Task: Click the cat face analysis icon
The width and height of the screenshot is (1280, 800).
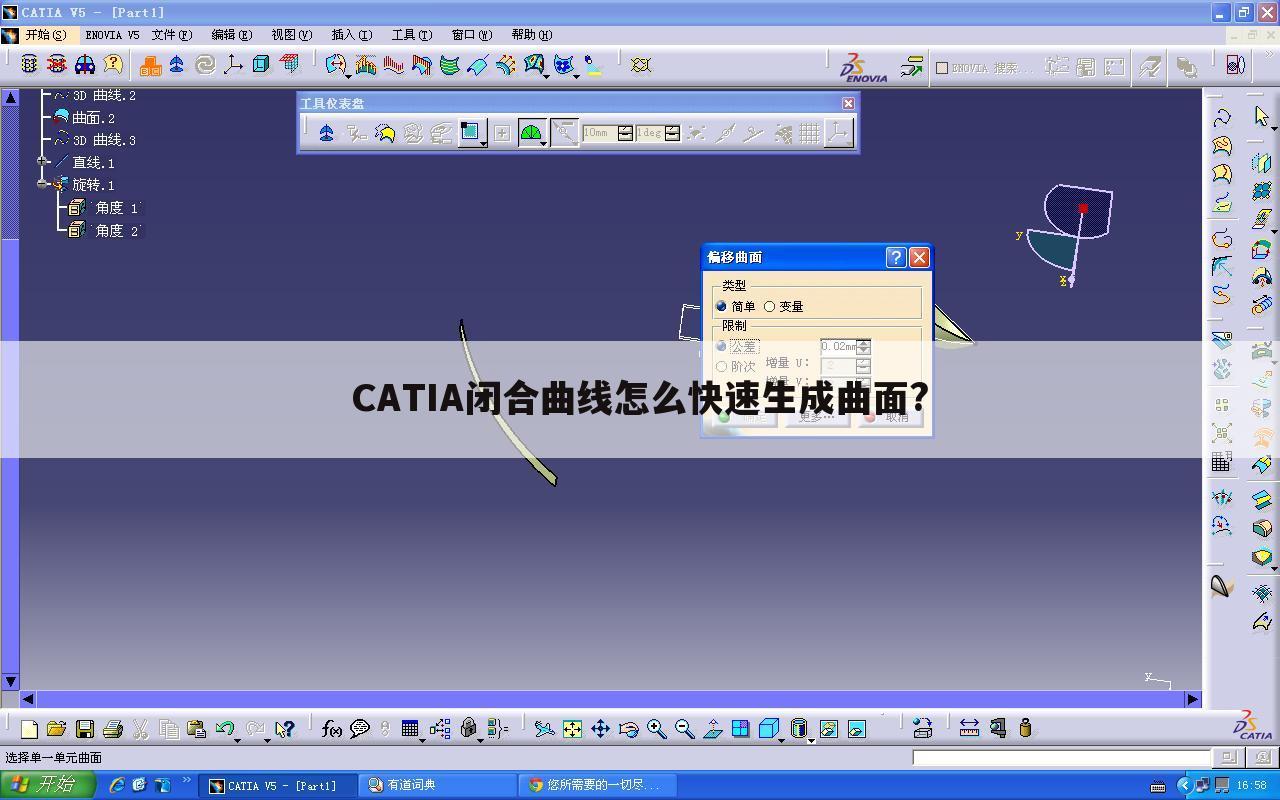Action: coord(565,65)
